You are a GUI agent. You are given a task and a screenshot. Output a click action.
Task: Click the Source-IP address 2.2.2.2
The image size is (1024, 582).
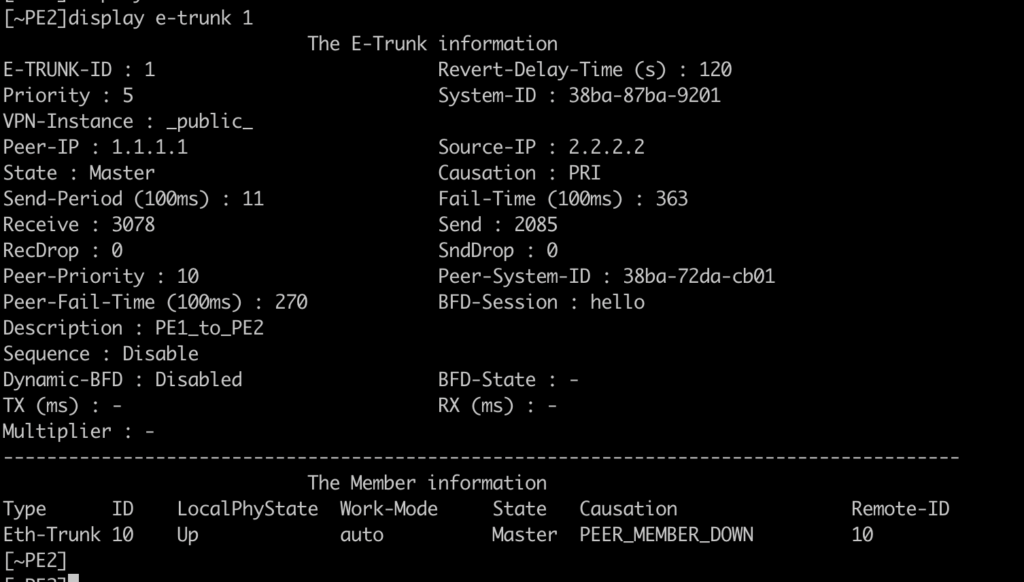point(607,147)
